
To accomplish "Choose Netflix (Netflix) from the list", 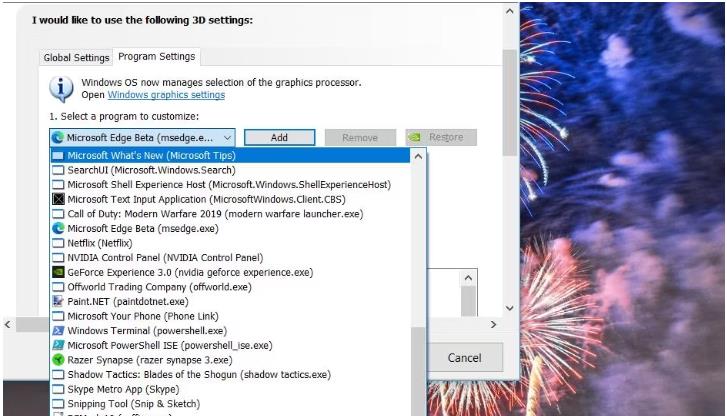I will point(230,243).
